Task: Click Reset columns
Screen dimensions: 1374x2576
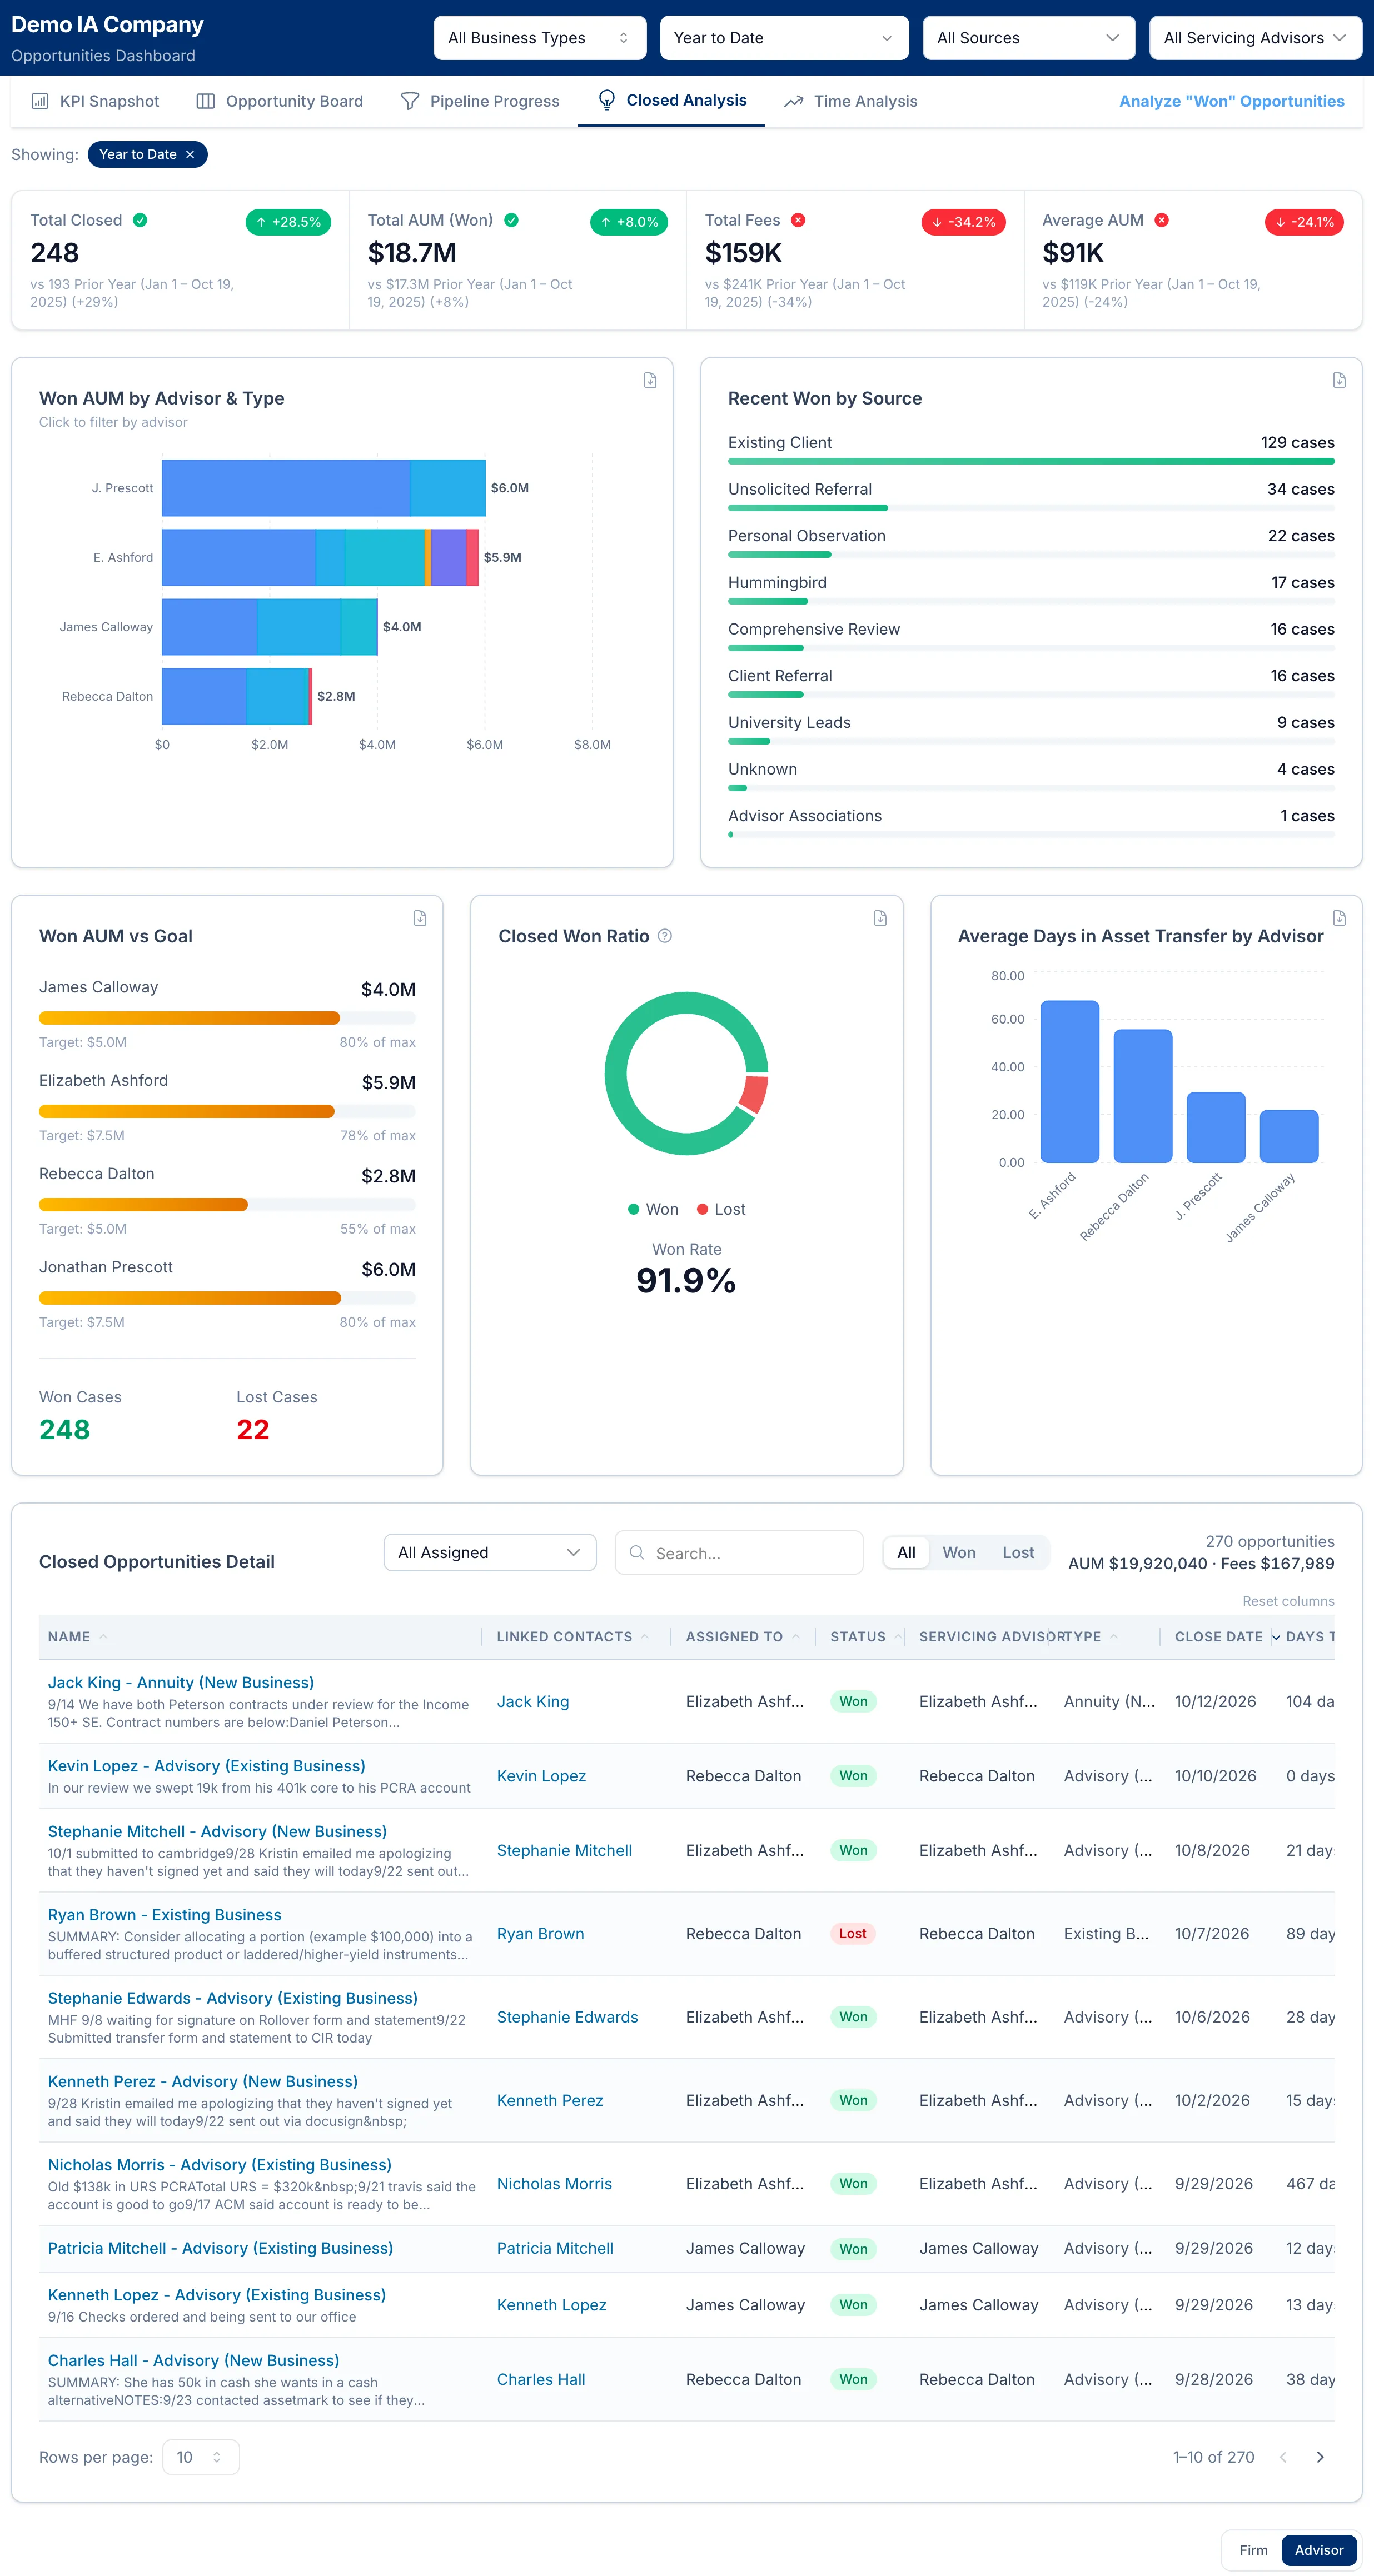Action: pos(1288,1601)
